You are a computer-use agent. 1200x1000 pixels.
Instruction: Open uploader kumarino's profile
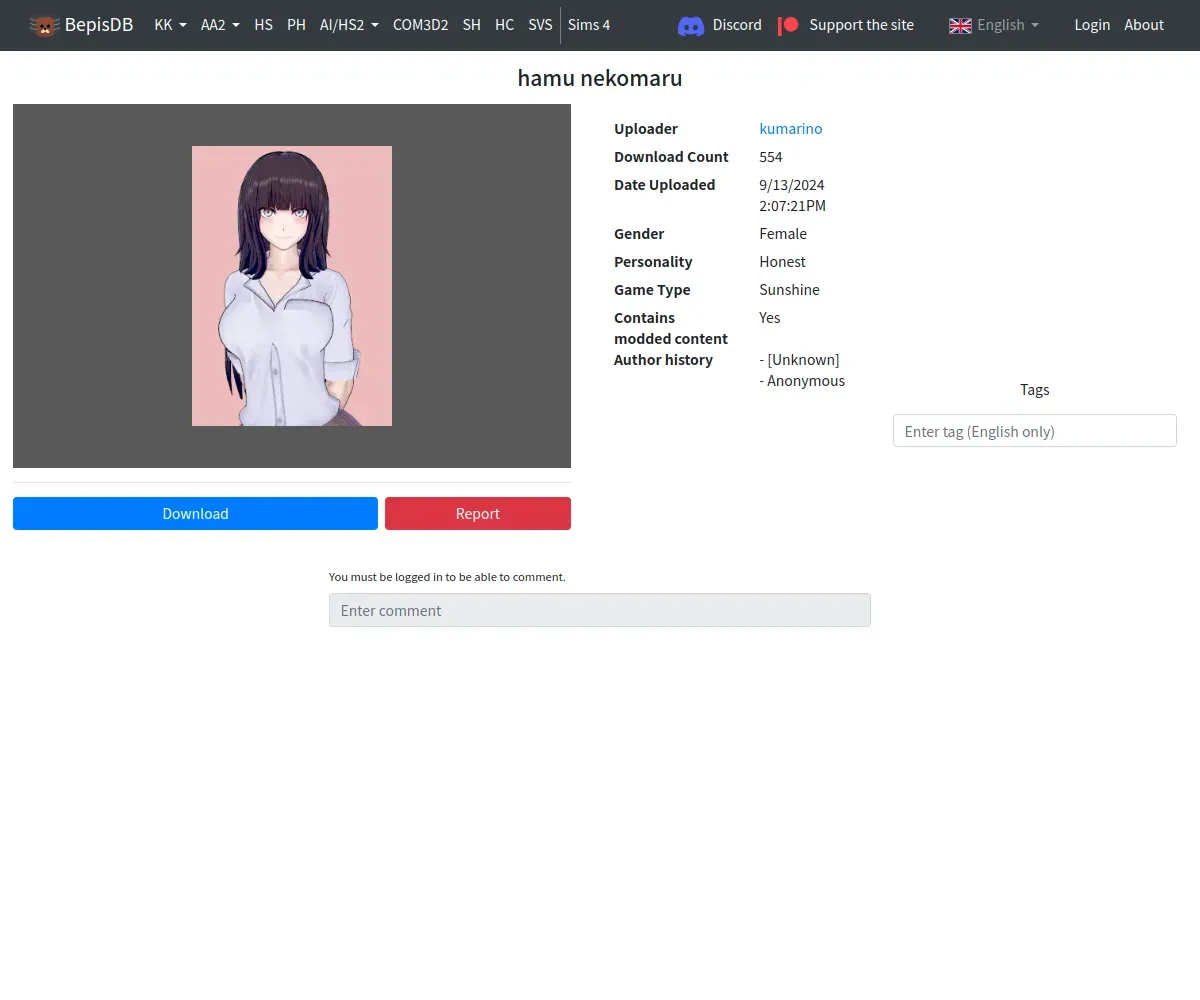click(791, 129)
